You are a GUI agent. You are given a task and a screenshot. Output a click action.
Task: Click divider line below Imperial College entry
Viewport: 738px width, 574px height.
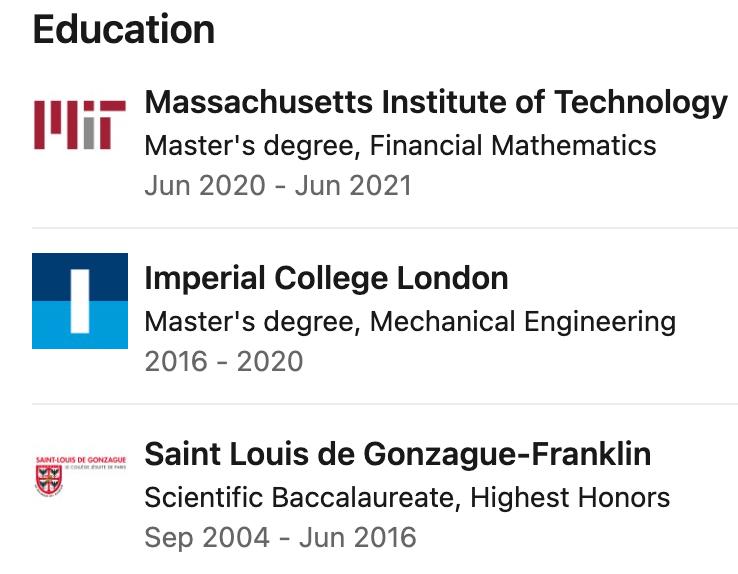tap(385, 405)
